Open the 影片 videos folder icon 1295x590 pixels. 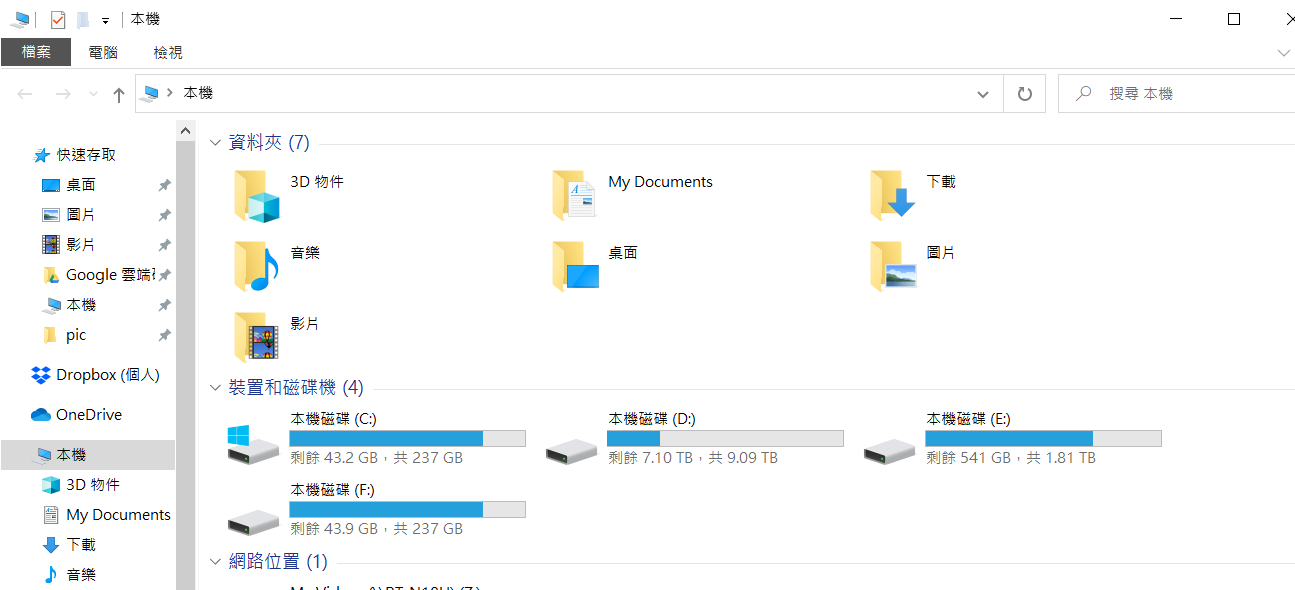(x=256, y=337)
